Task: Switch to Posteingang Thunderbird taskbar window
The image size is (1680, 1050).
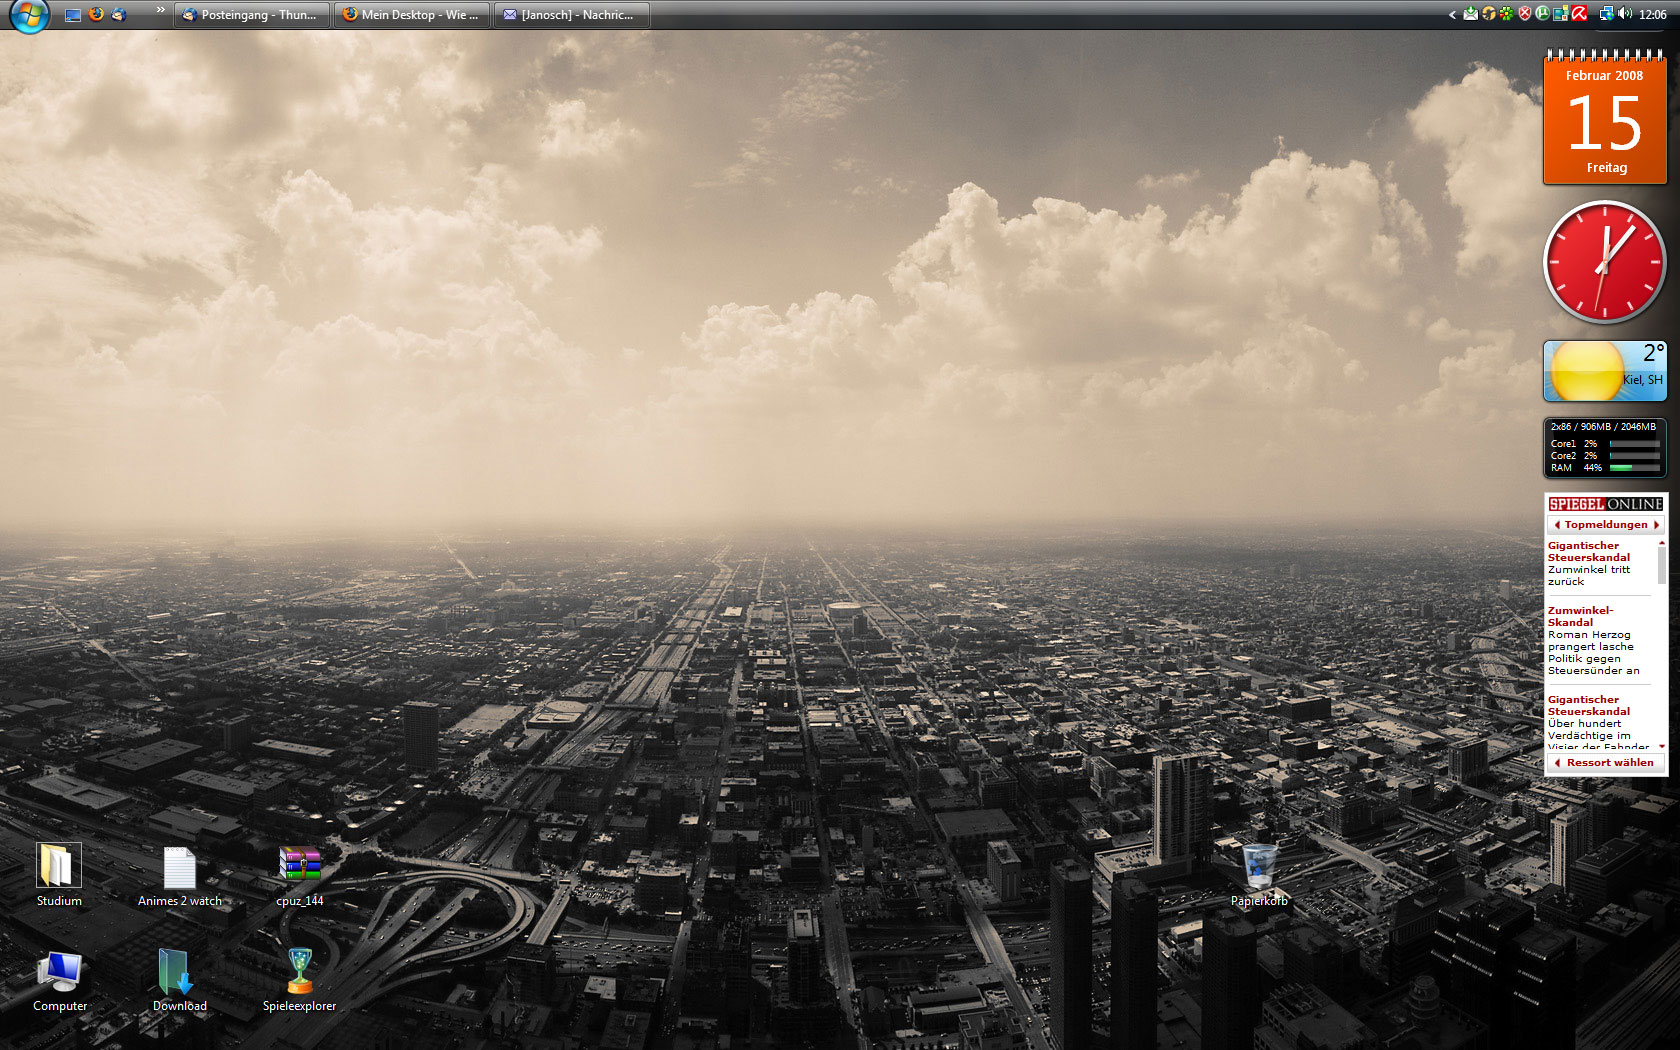Action: [x=251, y=15]
